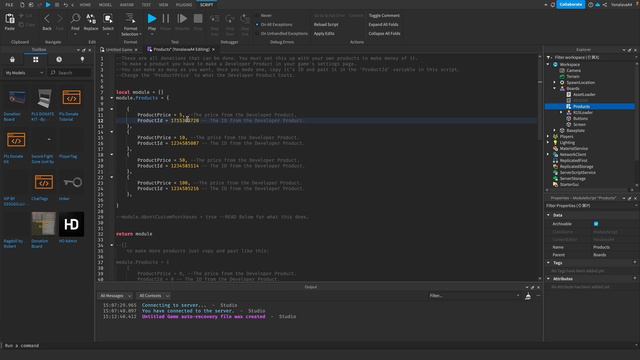This screenshot has height=360, width=640.
Task: Switch to the PLUGINS ribbon tab
Action: (184, 4)
